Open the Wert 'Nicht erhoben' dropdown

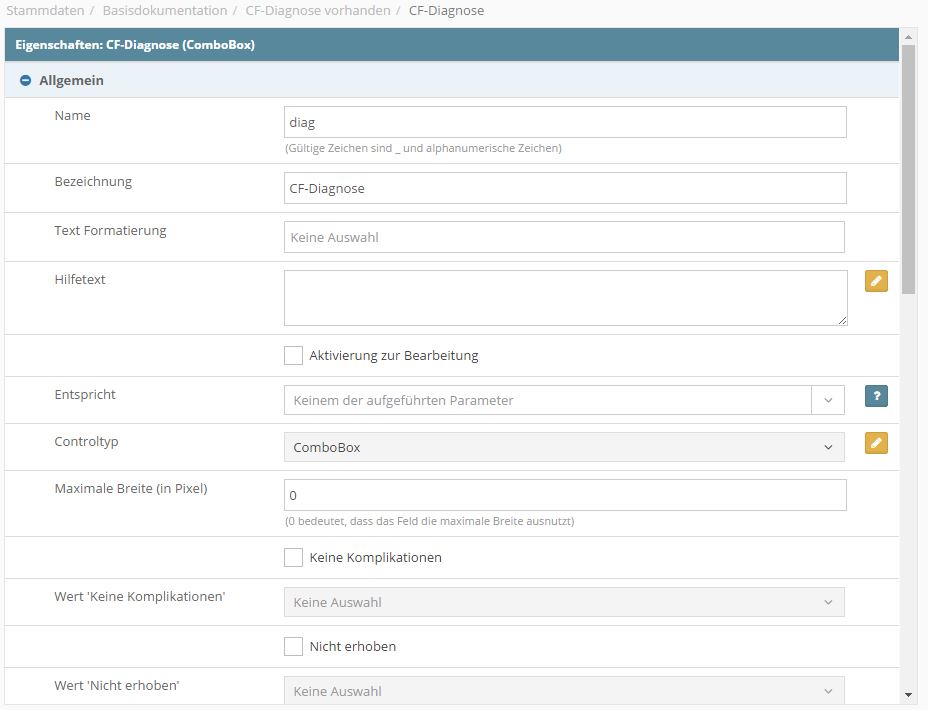click(564, 691)
